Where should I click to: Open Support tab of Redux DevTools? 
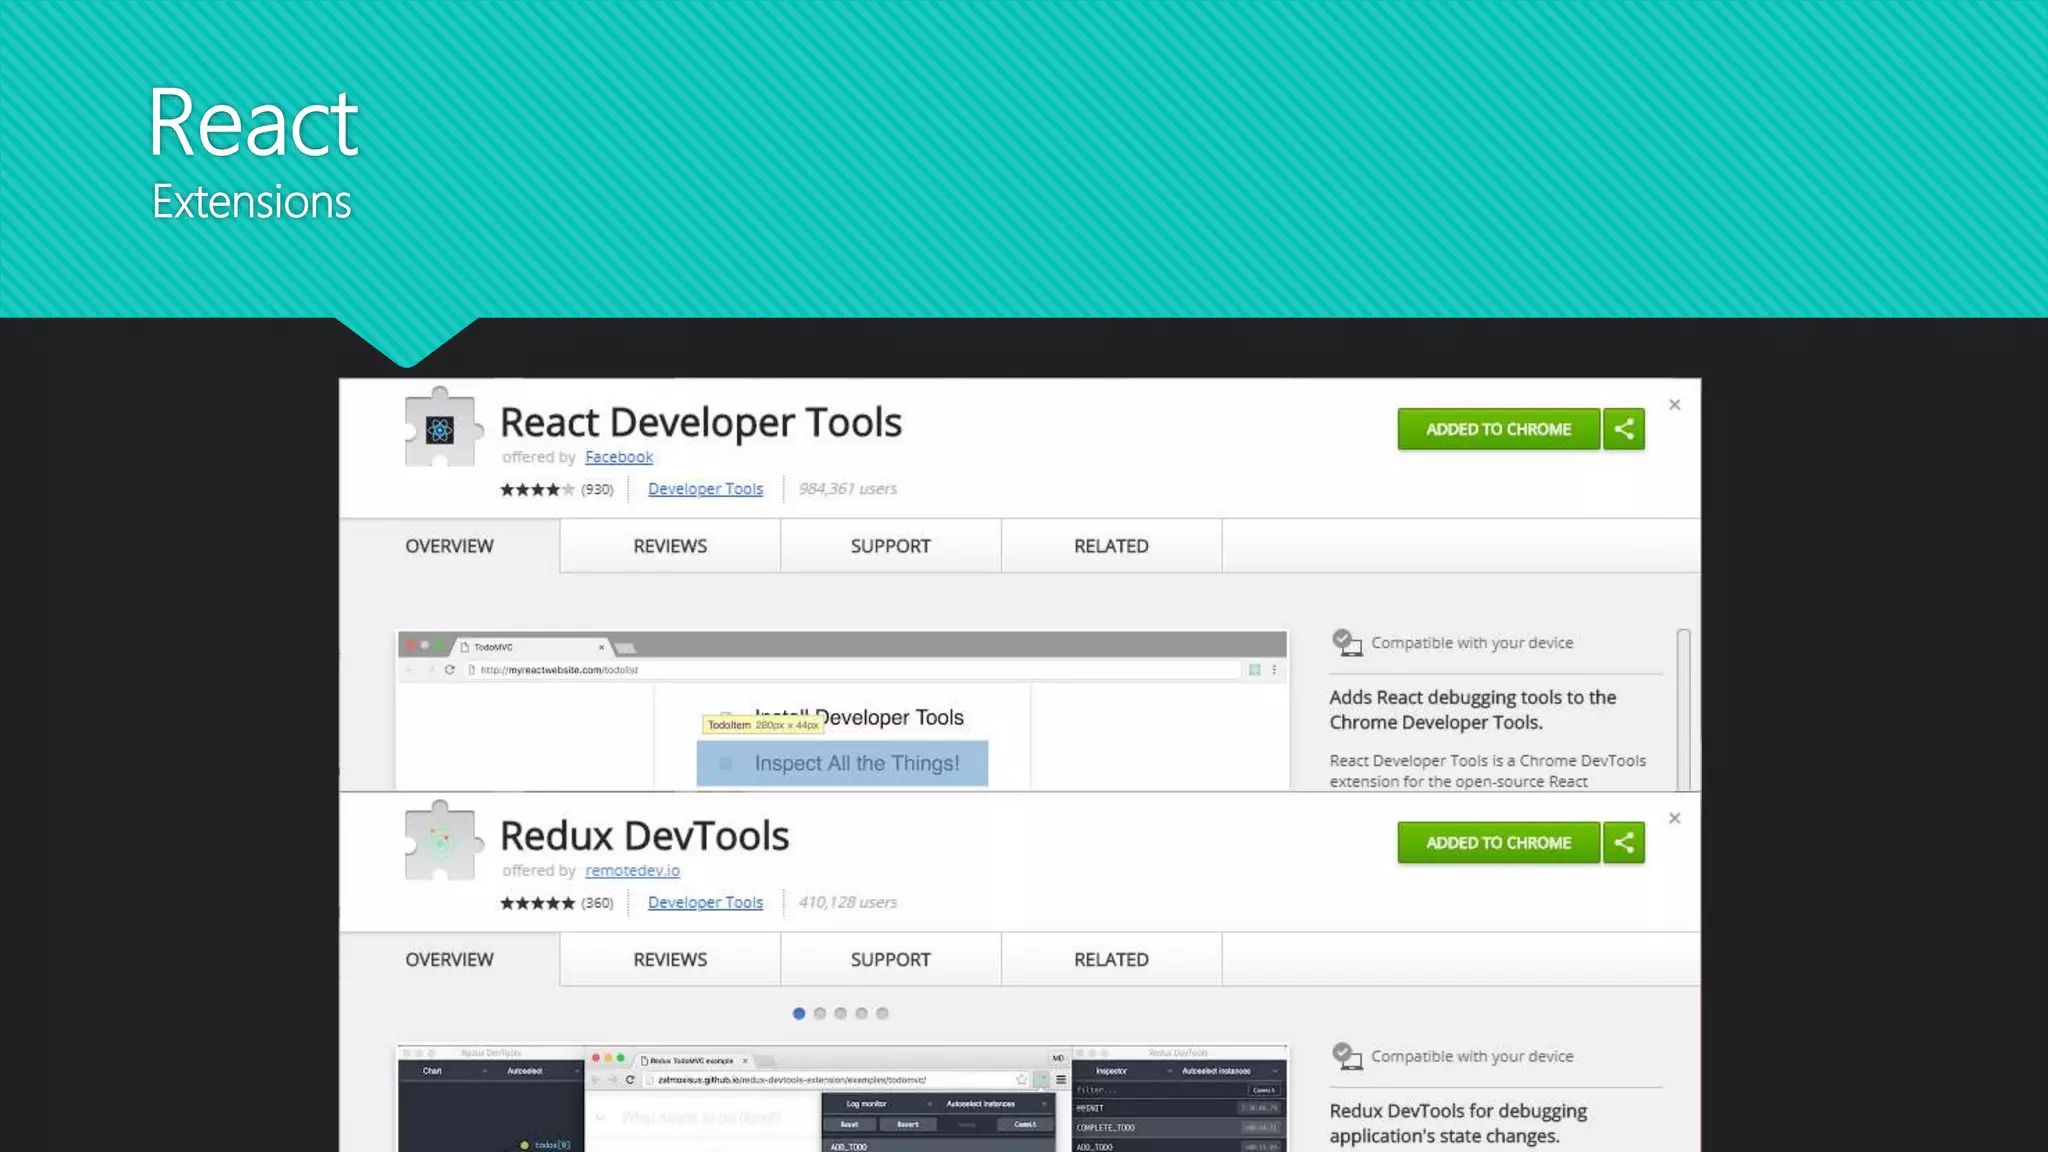890,959
